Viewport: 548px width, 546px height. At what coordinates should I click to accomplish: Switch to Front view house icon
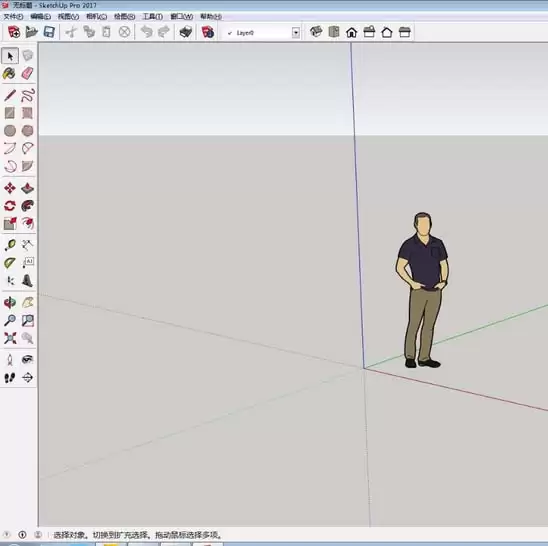(352, 32)
